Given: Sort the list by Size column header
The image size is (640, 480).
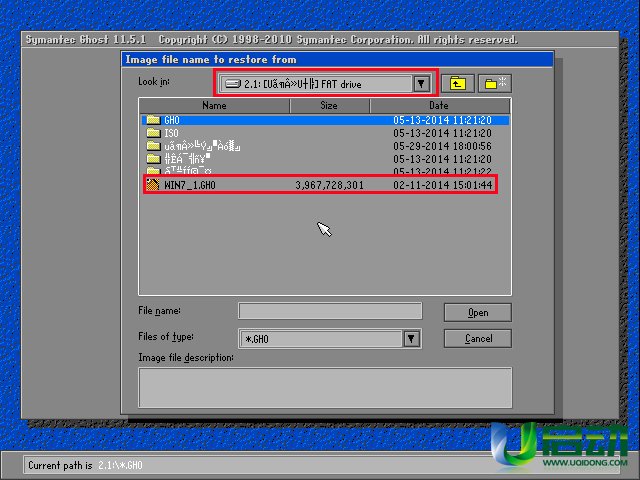Looking at the screenshot, I should point(329,106).
